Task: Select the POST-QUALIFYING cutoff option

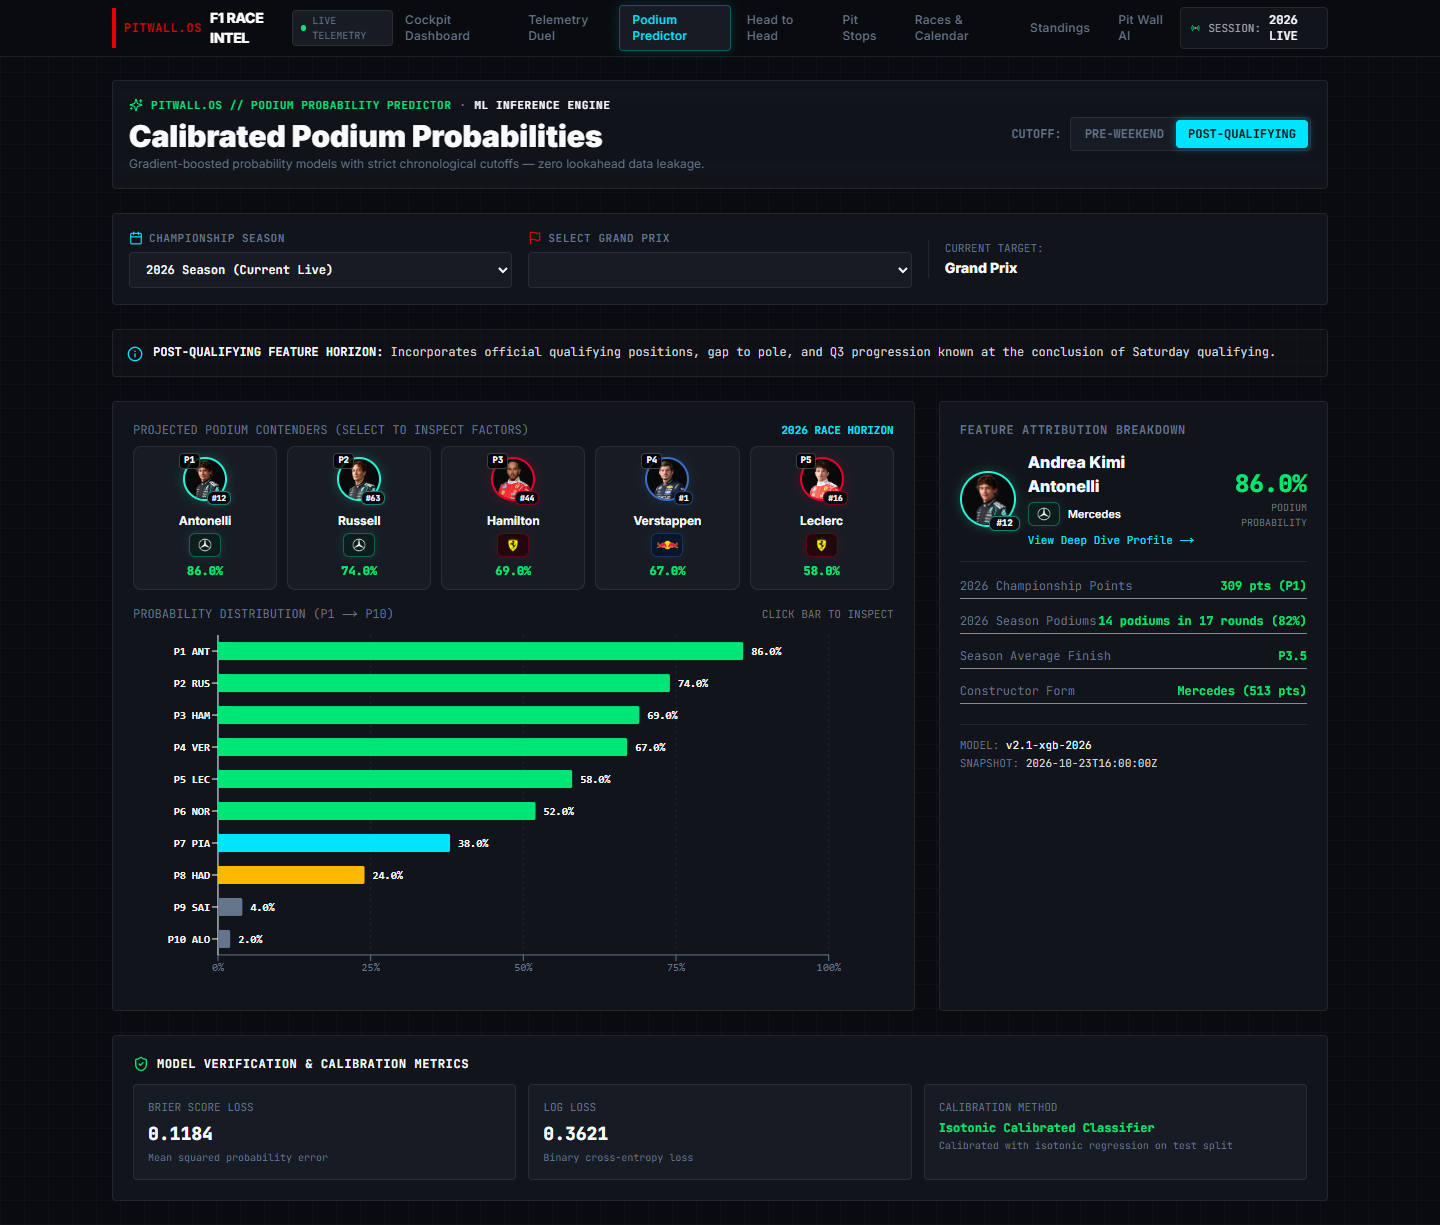Action: pos(1242,134)
